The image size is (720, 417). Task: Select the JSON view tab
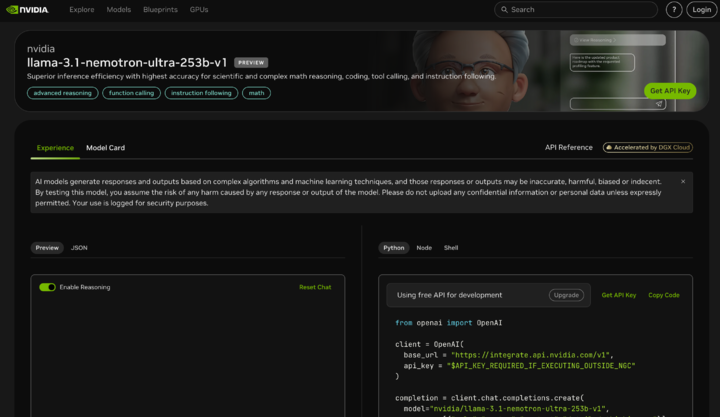[x=79, y=248]
